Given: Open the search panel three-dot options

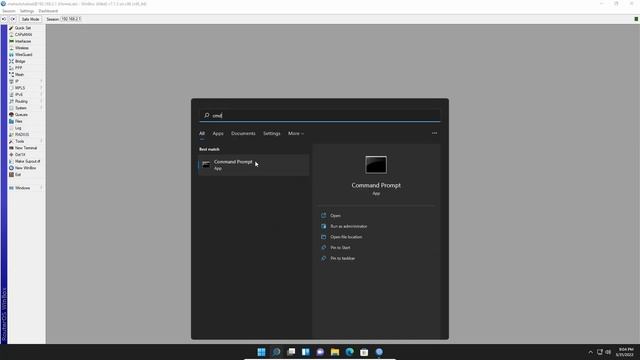Looking at the screenshot, I should [x=434, y=133].
